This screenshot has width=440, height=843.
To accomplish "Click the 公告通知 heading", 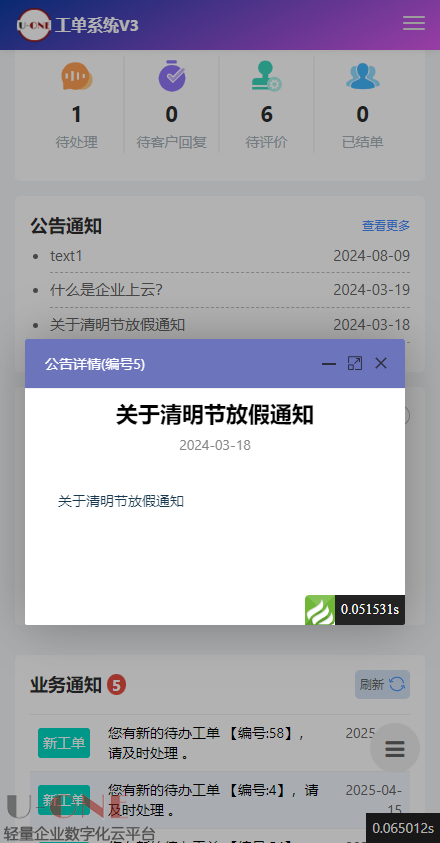I will pos(66,226).
